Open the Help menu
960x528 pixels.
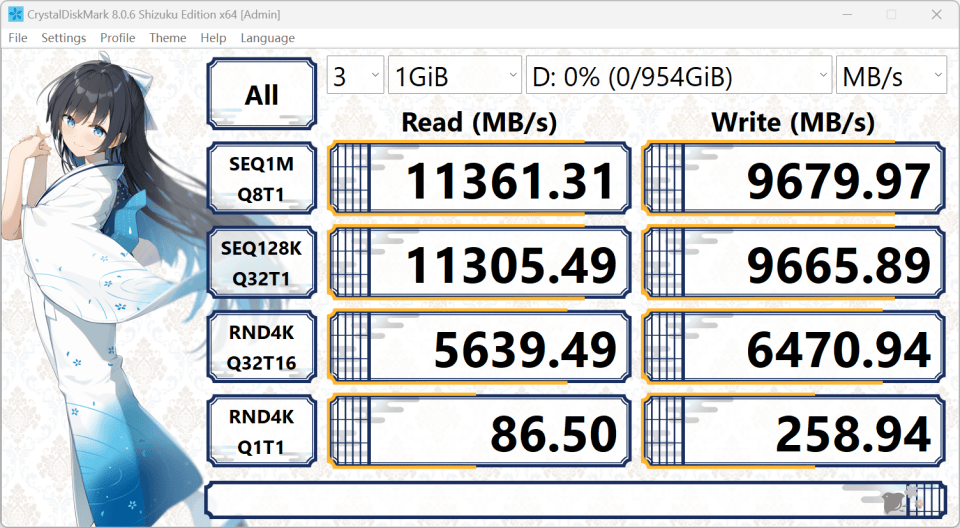click(213, 38)
